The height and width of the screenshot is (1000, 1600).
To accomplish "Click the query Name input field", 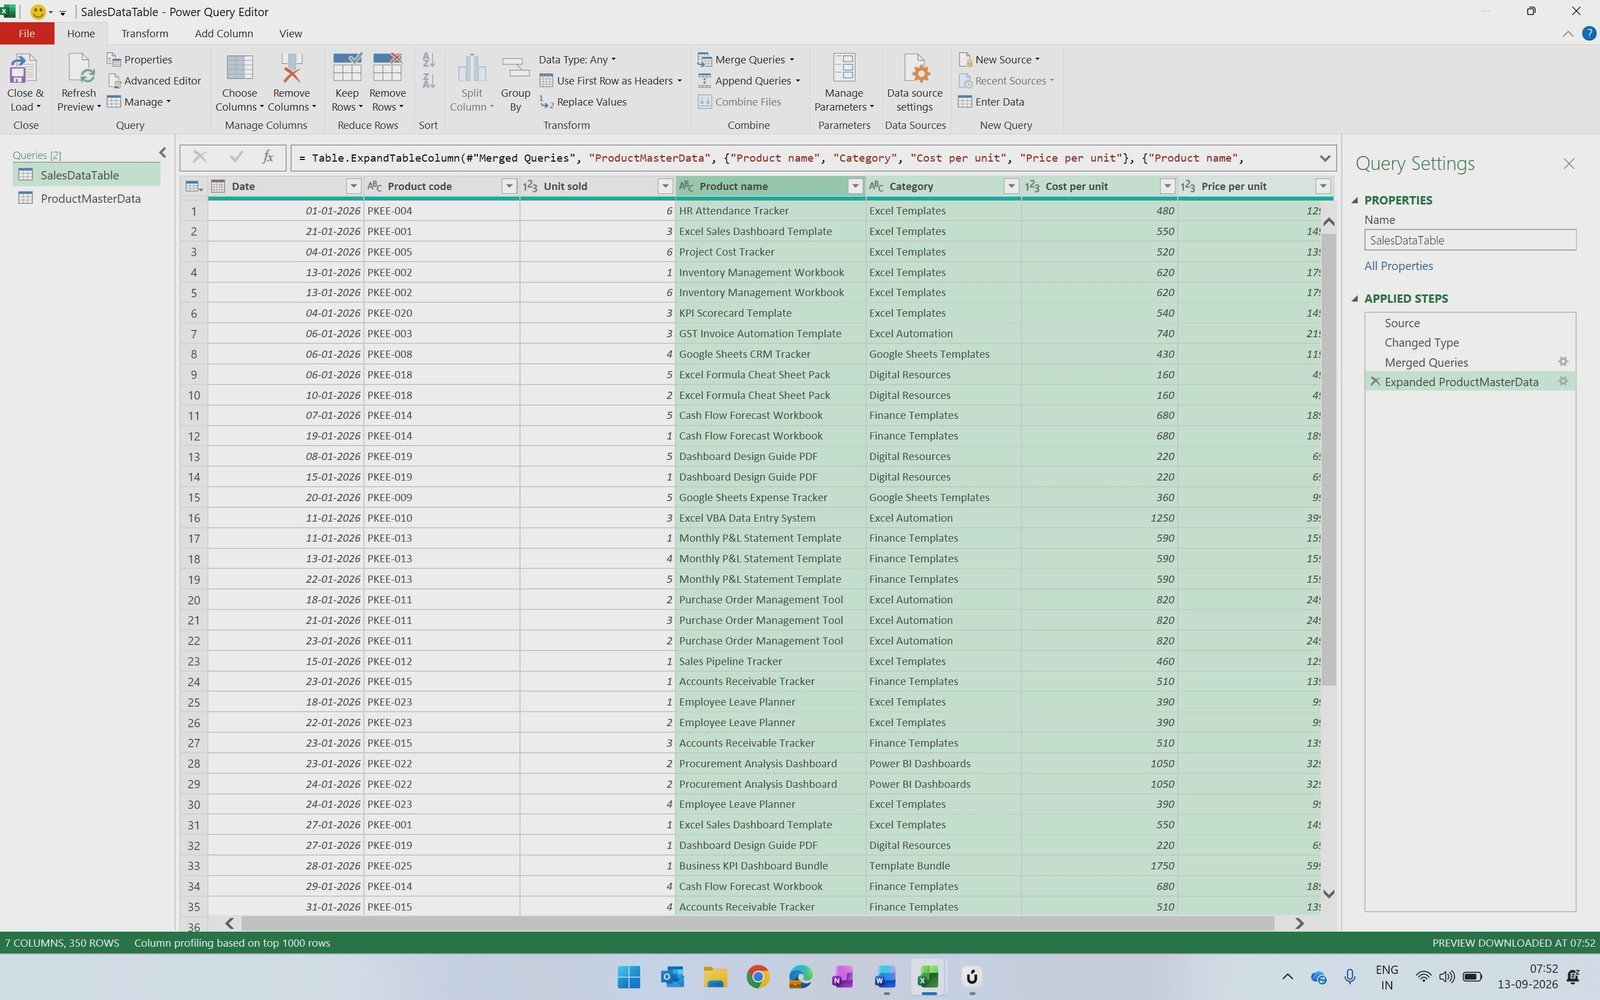I will pos(1470,240).
